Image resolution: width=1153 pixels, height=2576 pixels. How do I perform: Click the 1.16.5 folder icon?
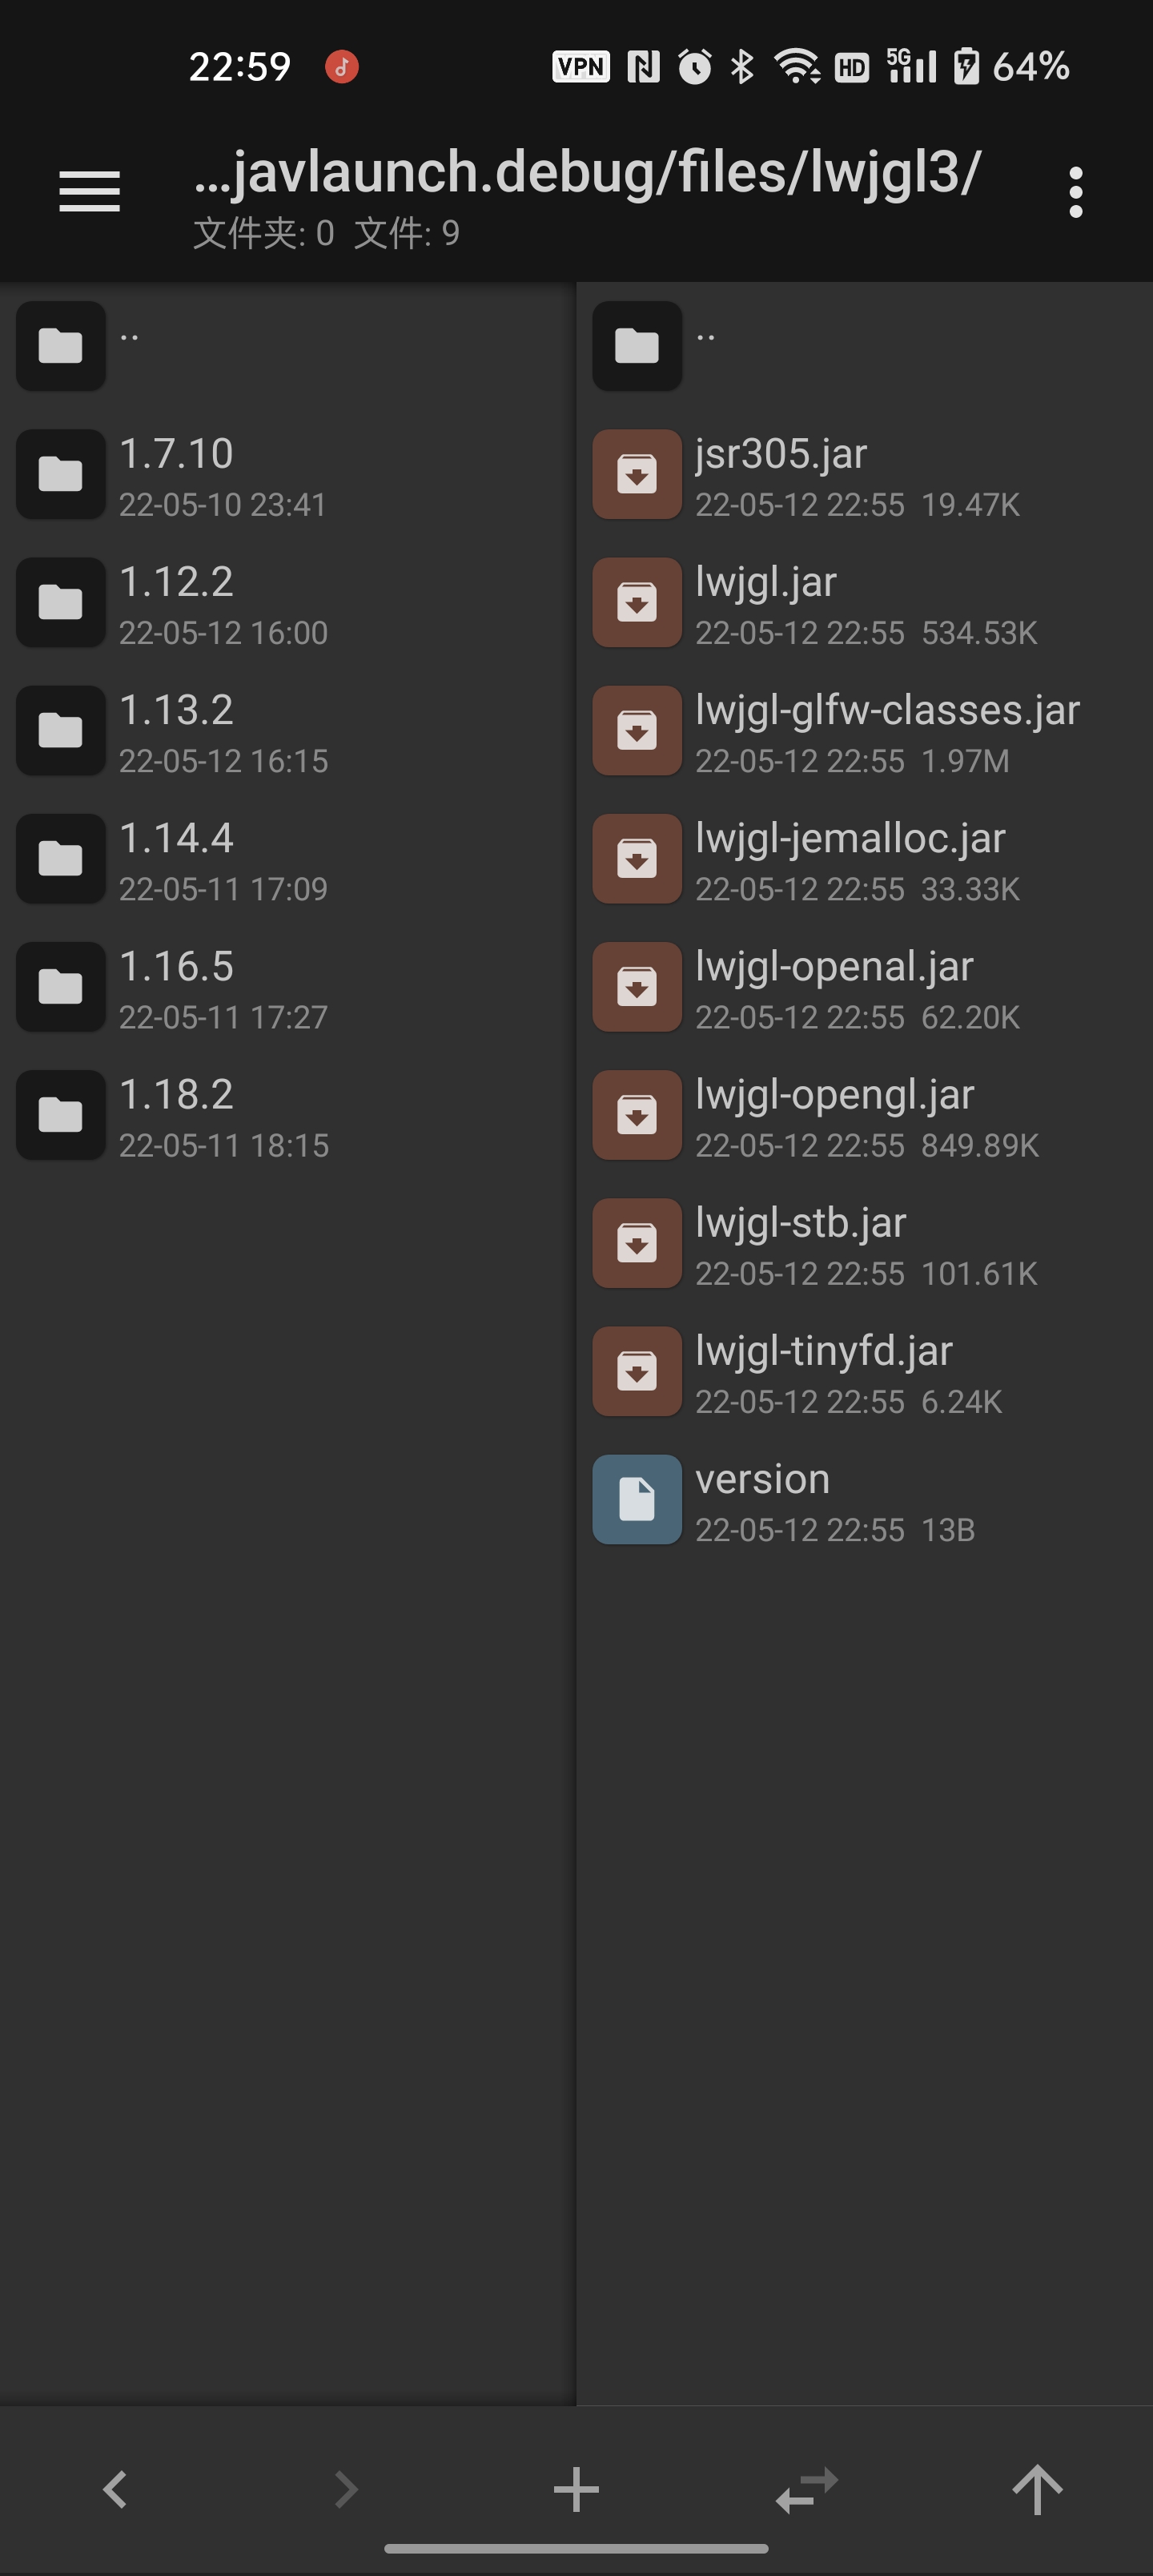click(x=60, y=986)
